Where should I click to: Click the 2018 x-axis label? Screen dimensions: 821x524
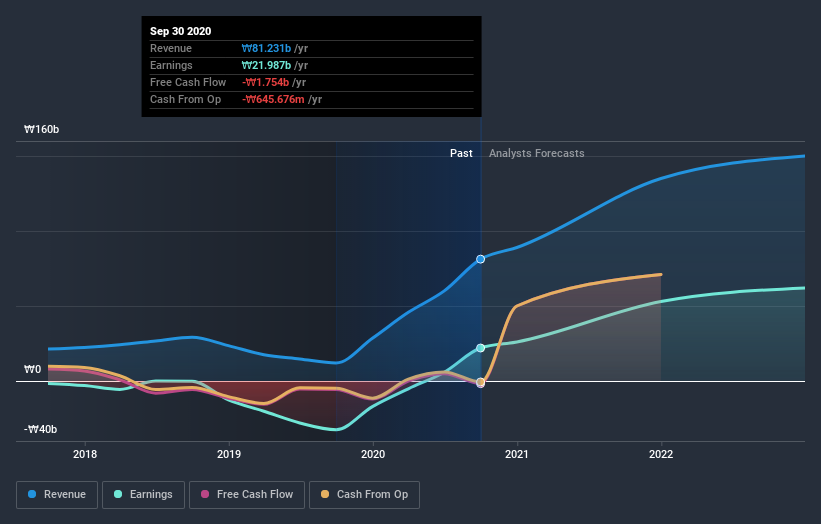click(85, 454)
